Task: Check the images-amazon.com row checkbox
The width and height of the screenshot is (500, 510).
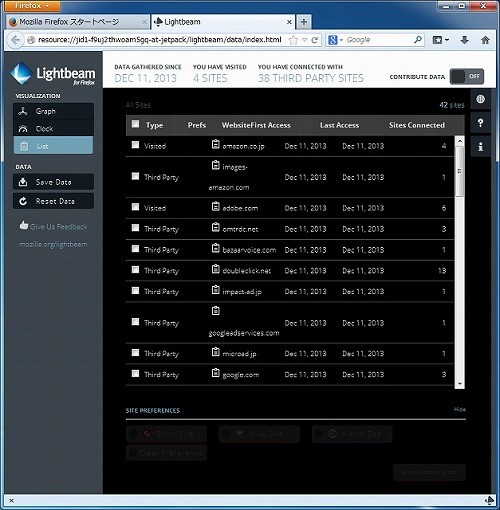Action: [x=135, y=176]
